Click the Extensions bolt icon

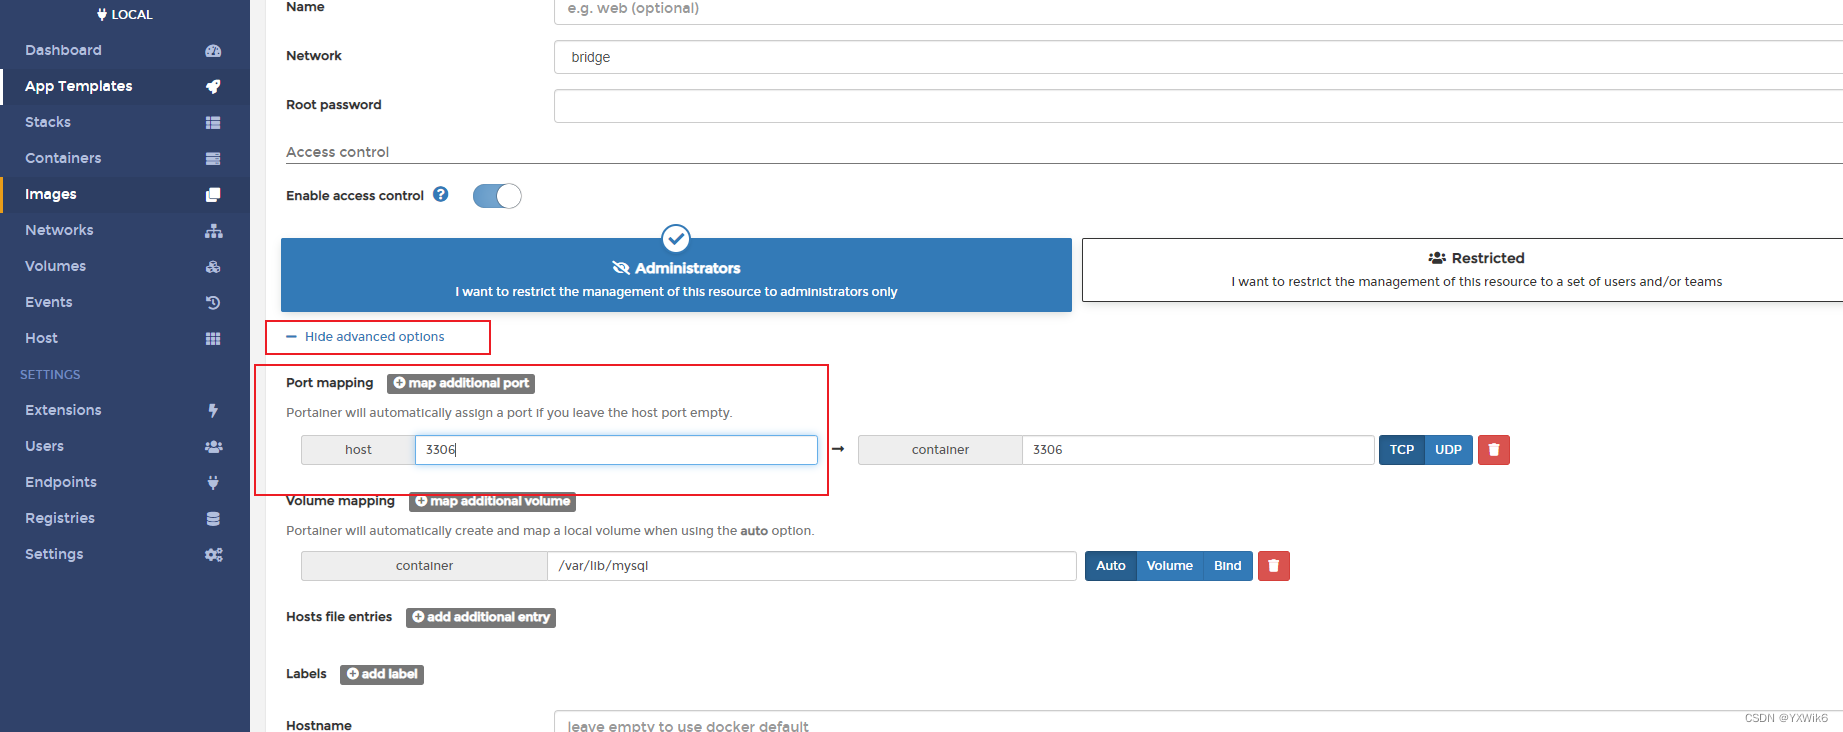(213, 411)
